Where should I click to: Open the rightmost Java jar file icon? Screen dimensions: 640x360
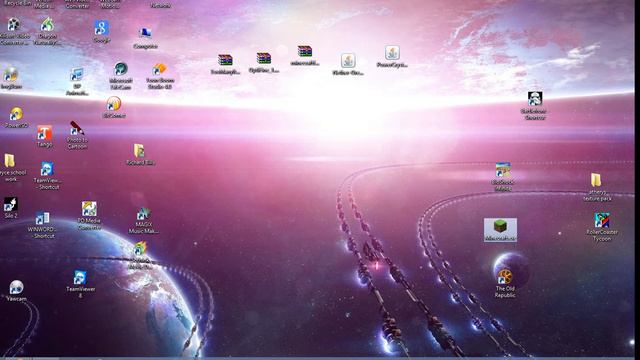392,53
